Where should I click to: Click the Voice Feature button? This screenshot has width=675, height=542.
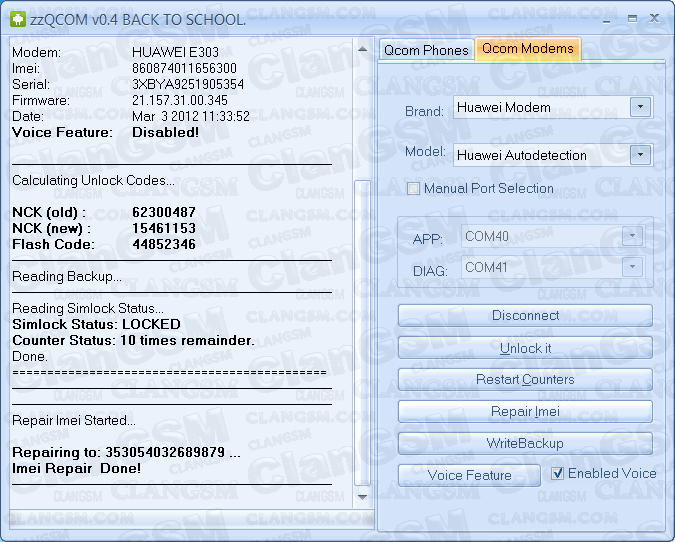point(469,475)
